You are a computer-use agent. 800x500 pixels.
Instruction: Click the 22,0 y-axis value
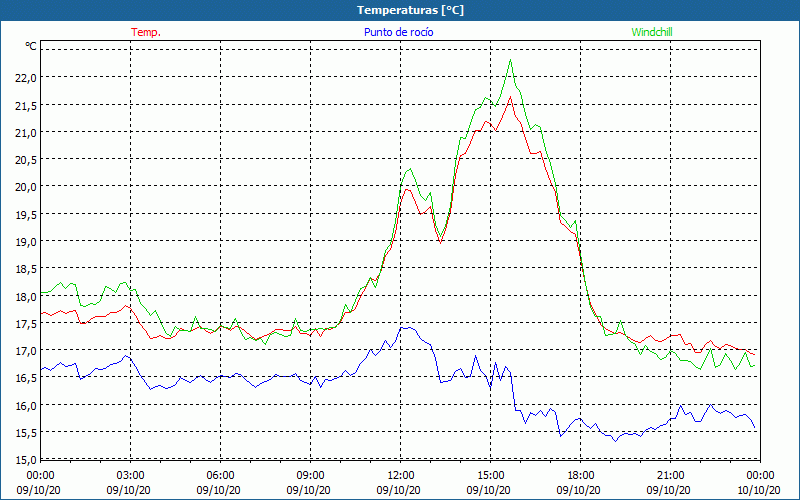click(26, 78)
